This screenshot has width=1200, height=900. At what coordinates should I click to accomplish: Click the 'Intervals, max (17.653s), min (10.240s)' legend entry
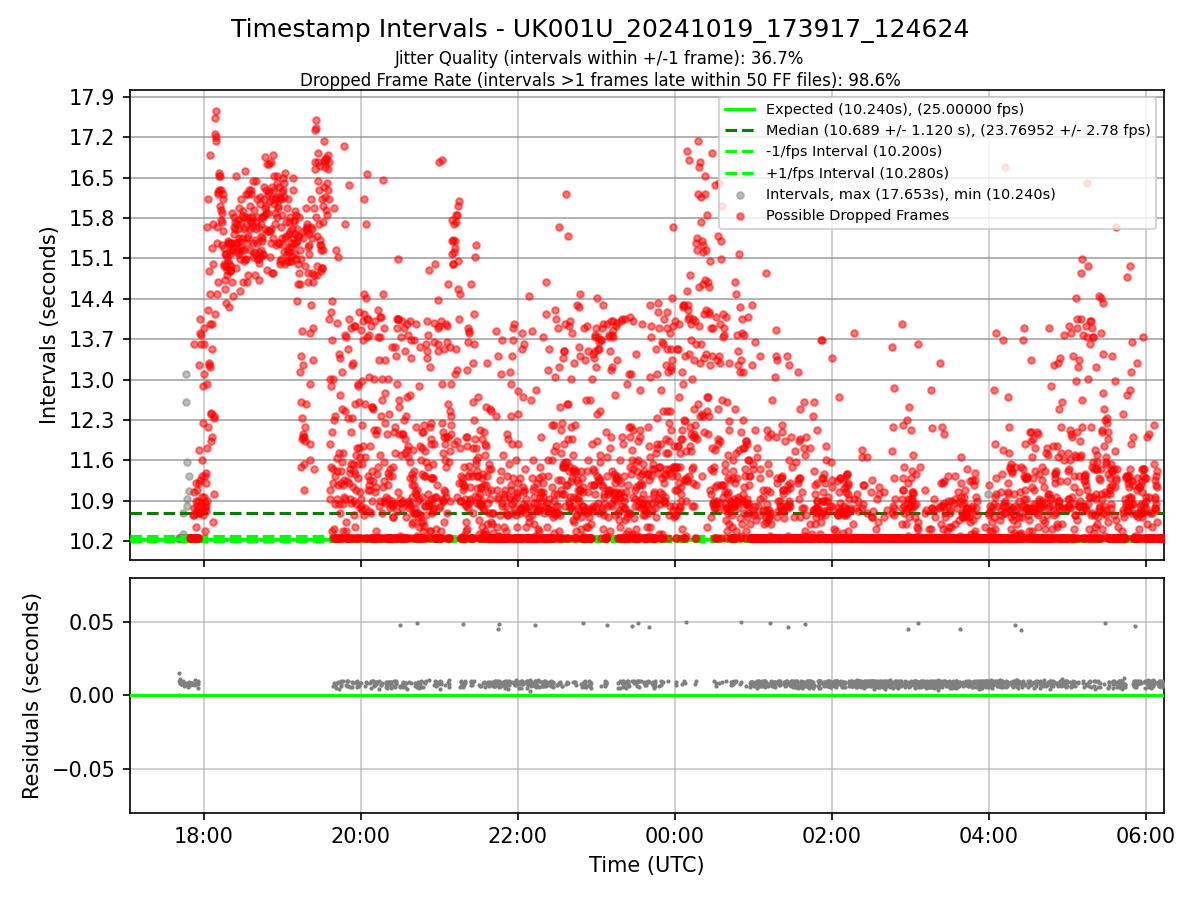[910, 194]
